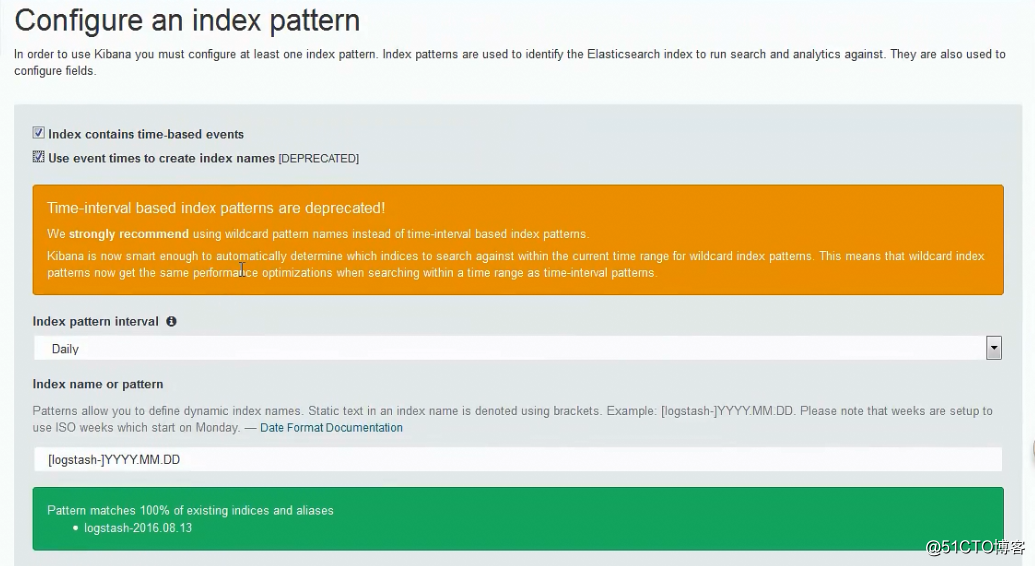
Task: Click the info icon beside Index pattern interval
Action: click(171, 322)
